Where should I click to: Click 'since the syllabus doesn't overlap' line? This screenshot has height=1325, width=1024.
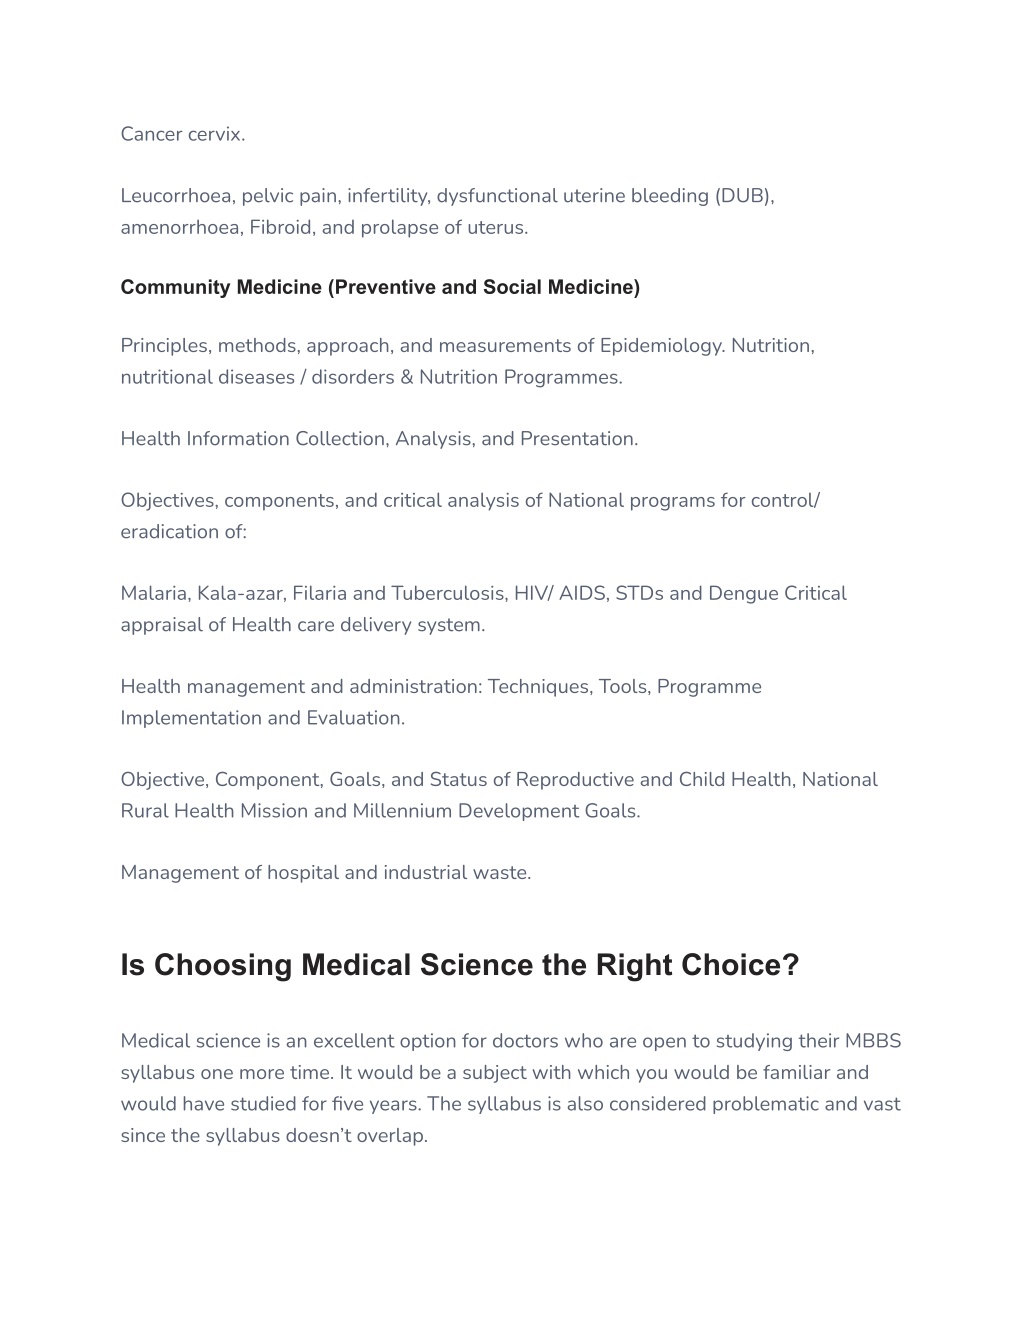point(274,1136)
